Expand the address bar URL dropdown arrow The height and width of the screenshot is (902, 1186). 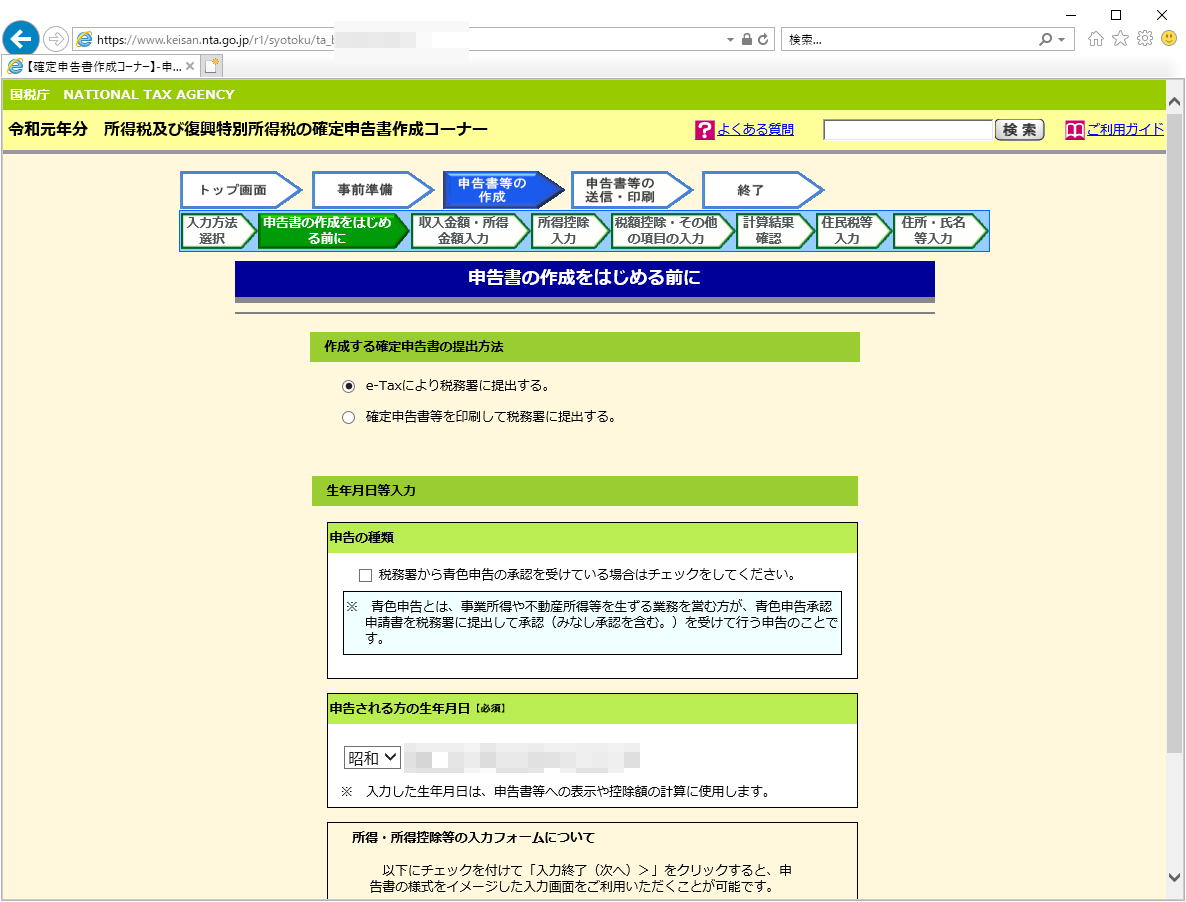pyautogui.click(x=730, y=39)
